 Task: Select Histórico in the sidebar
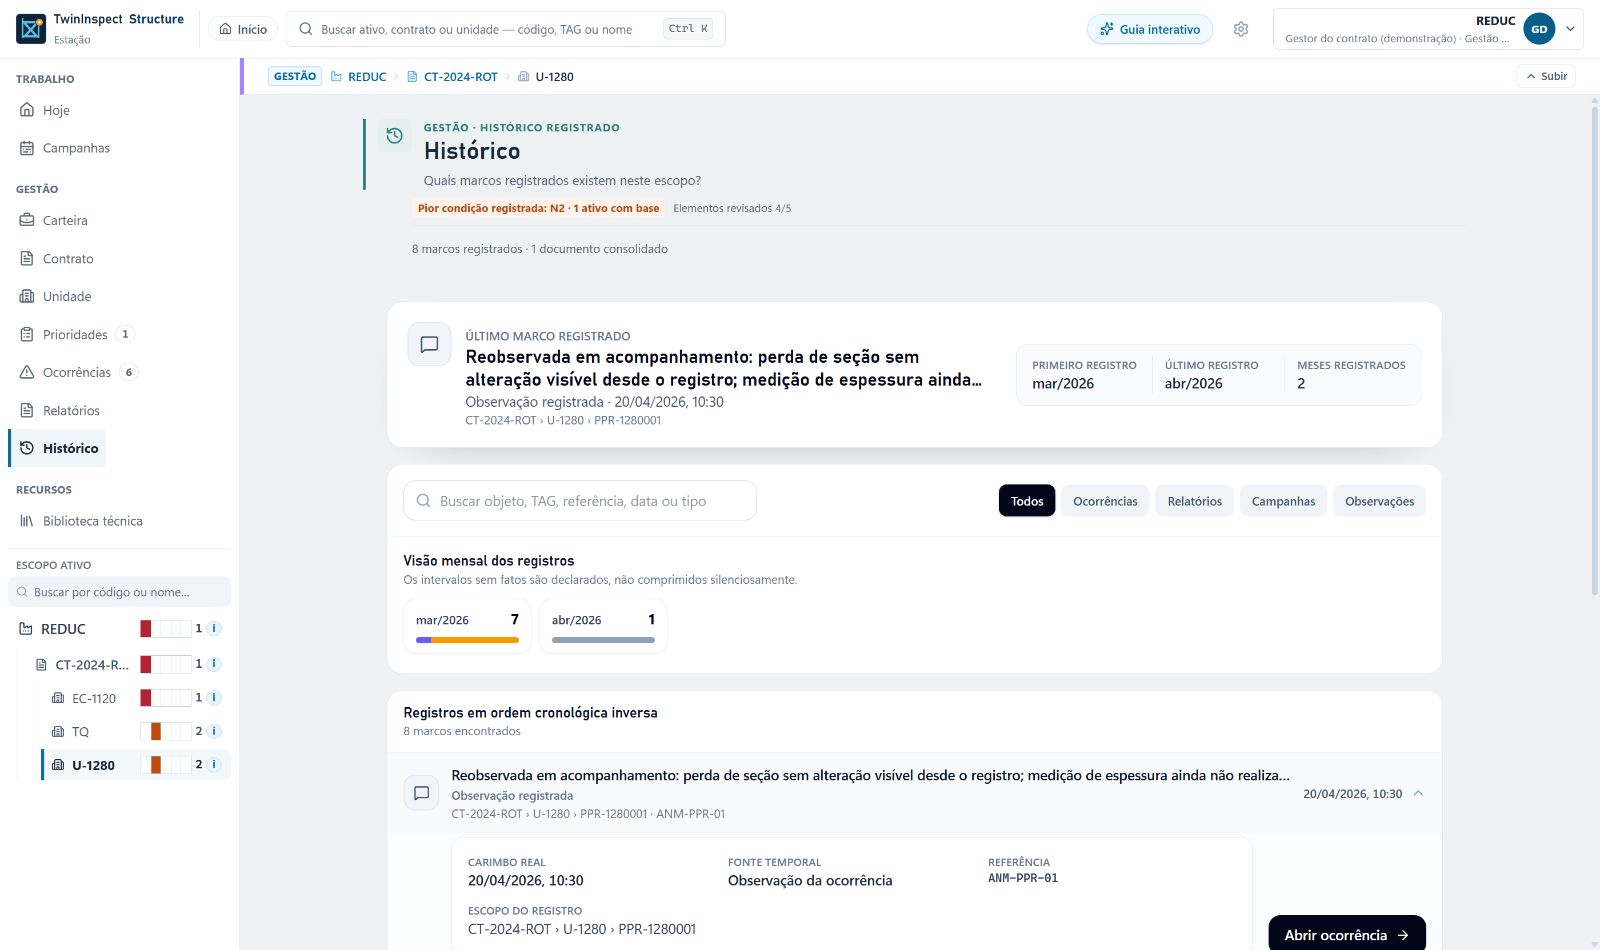(x=58, y=448)
